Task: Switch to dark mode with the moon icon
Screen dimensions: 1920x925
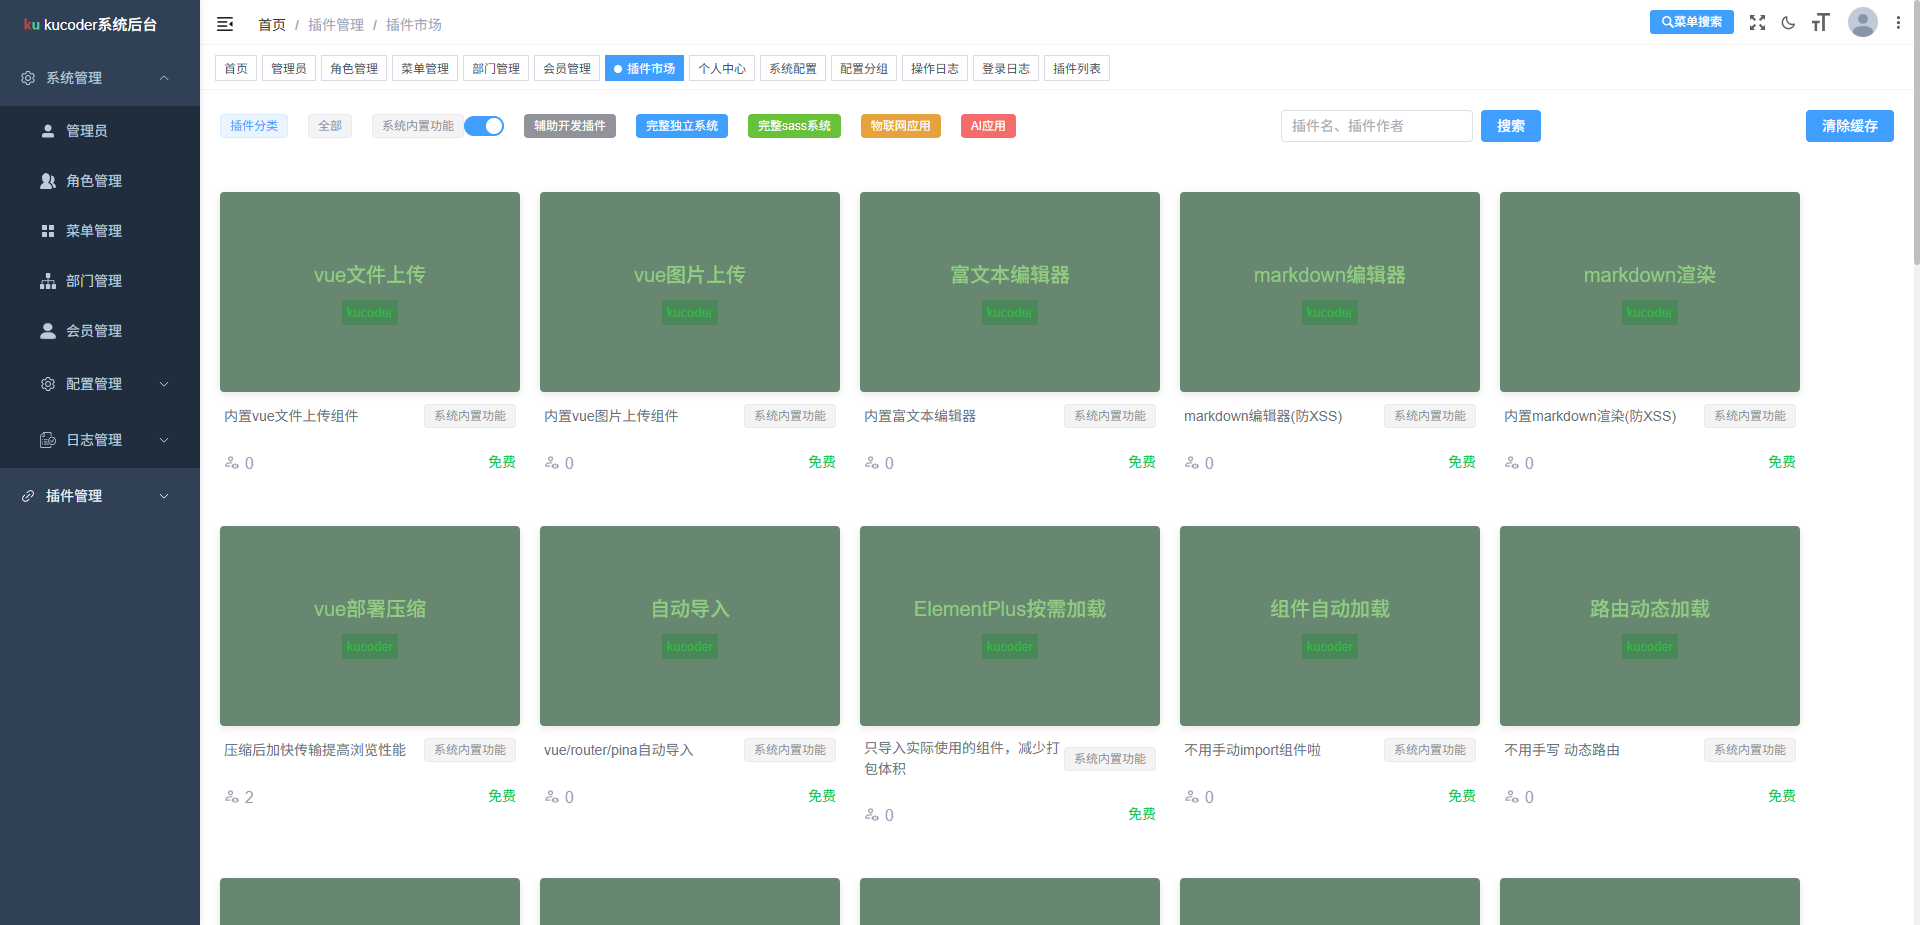Action: 1788,23
